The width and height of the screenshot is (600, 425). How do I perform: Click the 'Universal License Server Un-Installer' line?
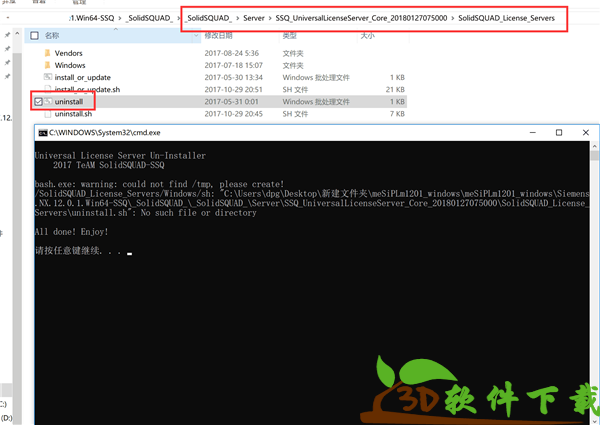click(120, 156)
